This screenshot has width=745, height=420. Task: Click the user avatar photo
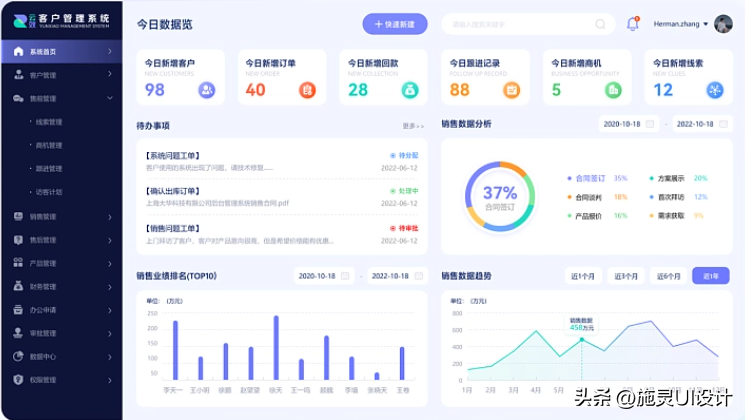click(723, 24)
